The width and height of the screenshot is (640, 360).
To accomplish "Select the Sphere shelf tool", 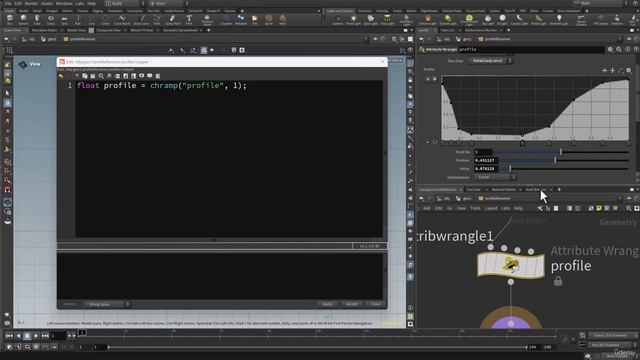I will click(23, 19).
